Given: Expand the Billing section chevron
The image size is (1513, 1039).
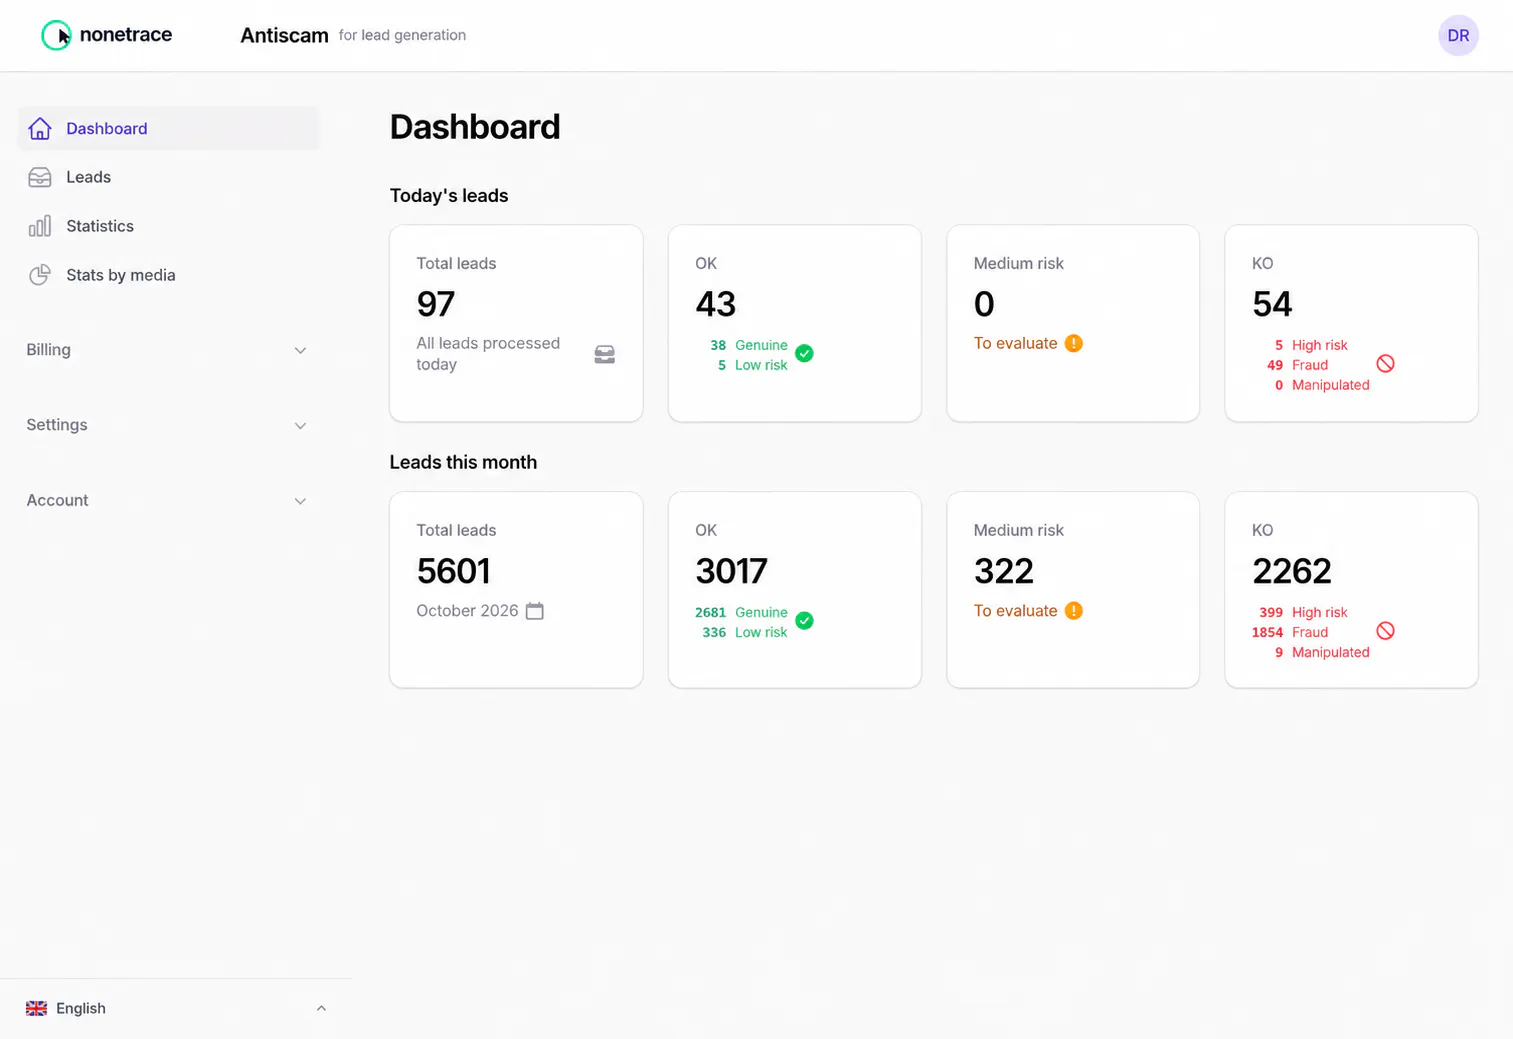Looking at the screenshot, I should click(x=300, y=350).
